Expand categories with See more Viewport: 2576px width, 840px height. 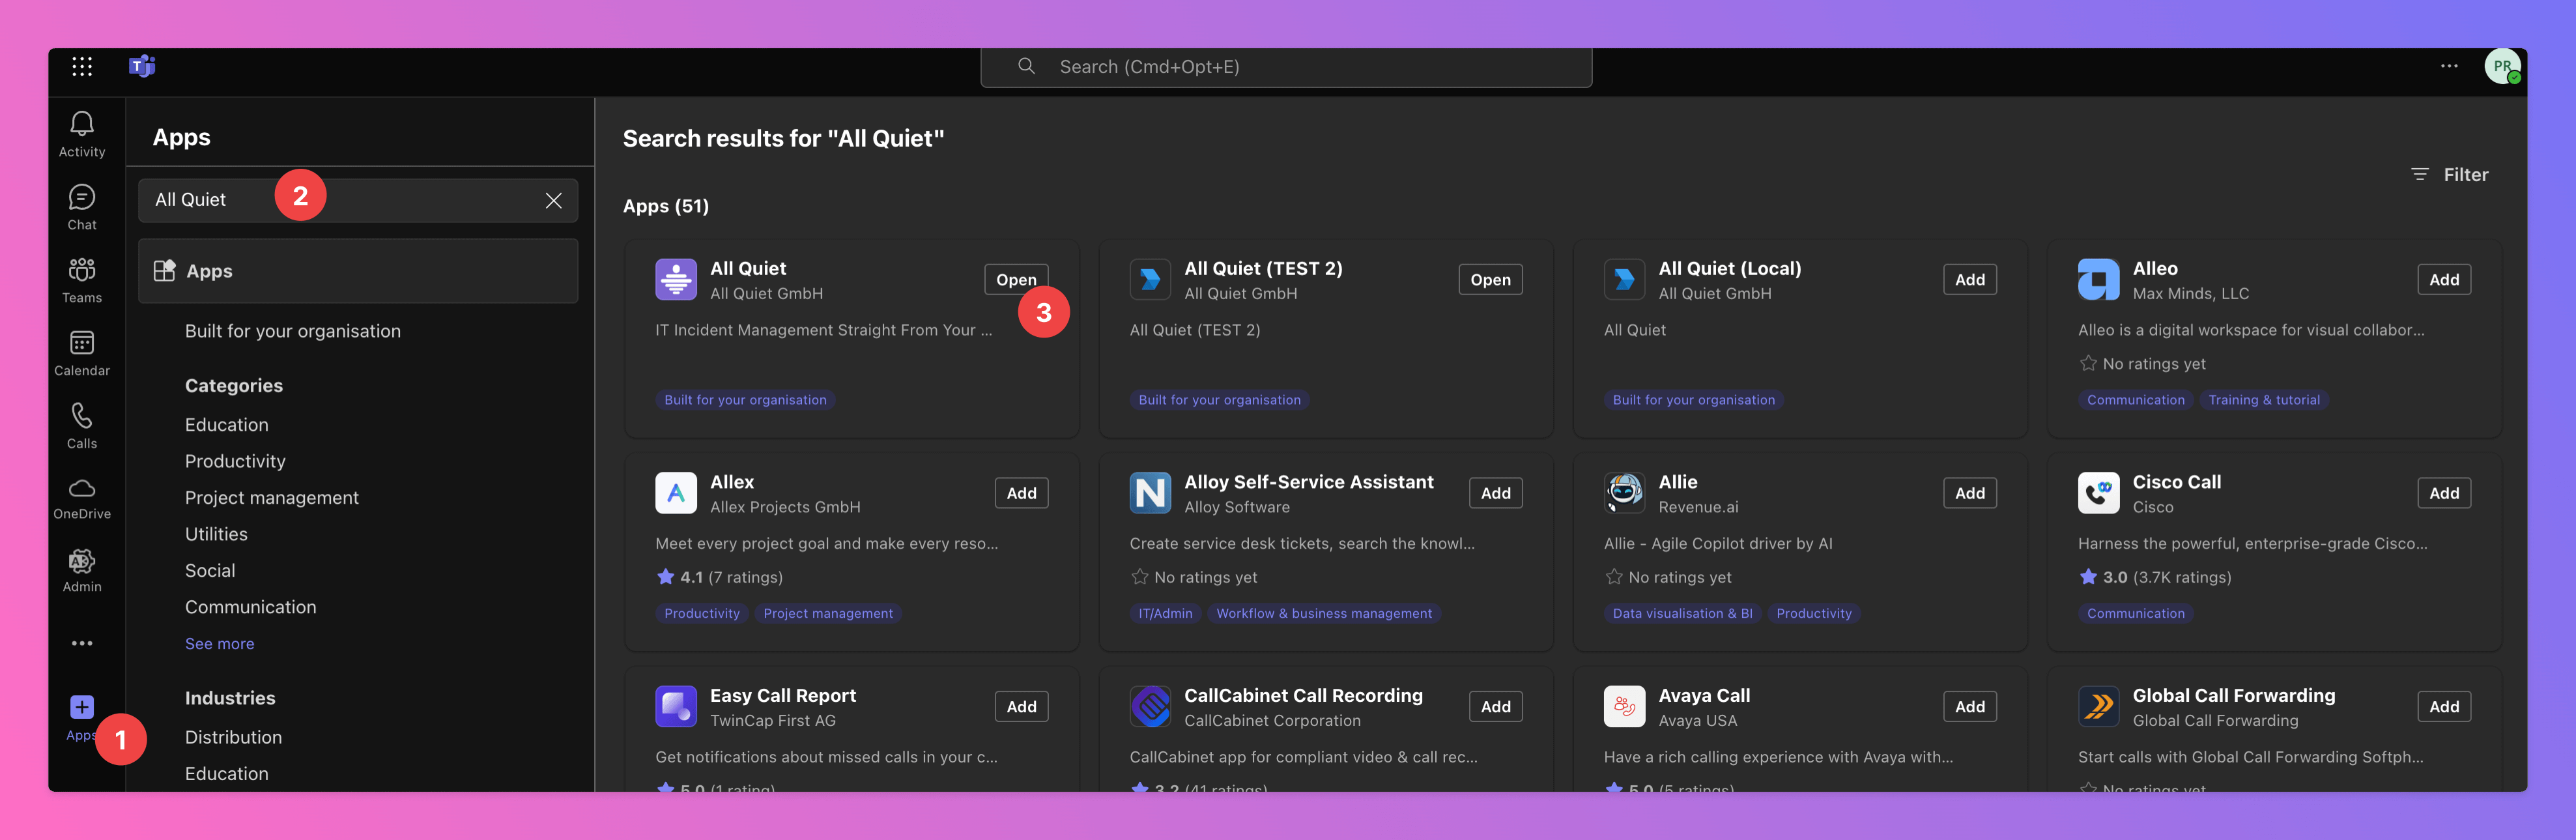tap(219, 644)
